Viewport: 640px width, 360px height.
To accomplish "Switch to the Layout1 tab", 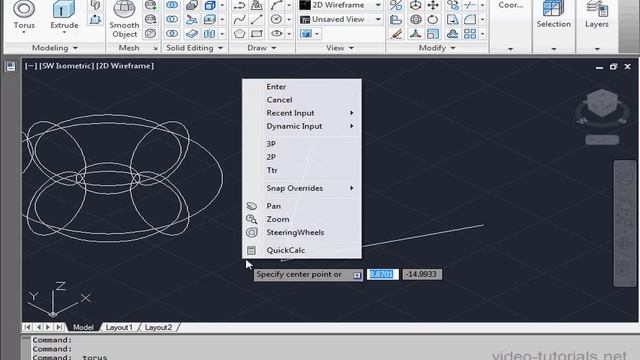I will click(x=119, y=327).
